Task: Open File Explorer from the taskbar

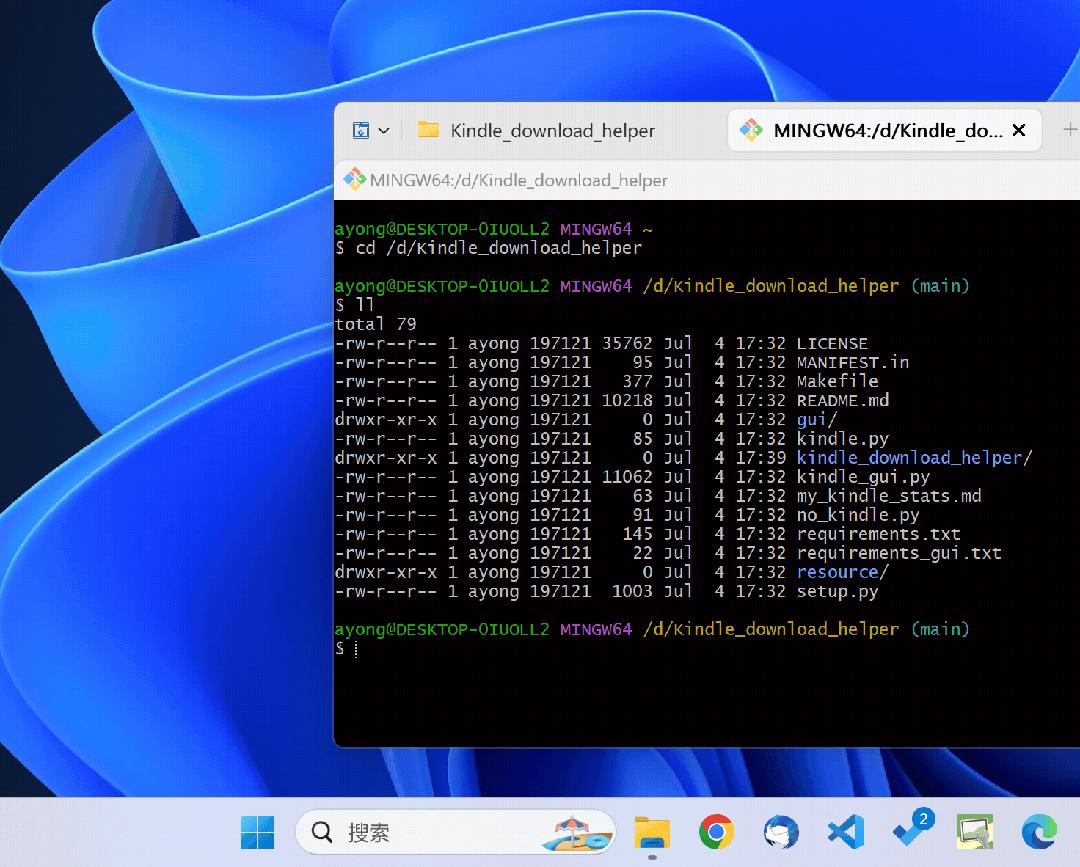Action: (x=651, y=831)
